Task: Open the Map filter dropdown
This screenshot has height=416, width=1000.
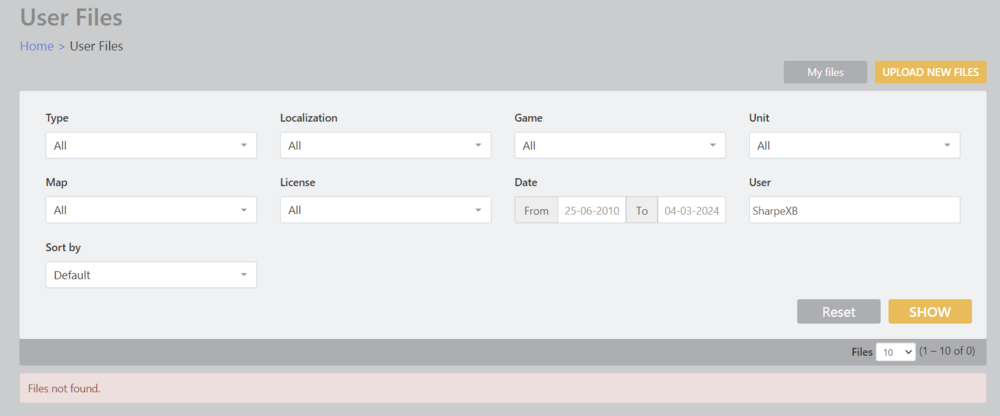Action: coord(150,210)
